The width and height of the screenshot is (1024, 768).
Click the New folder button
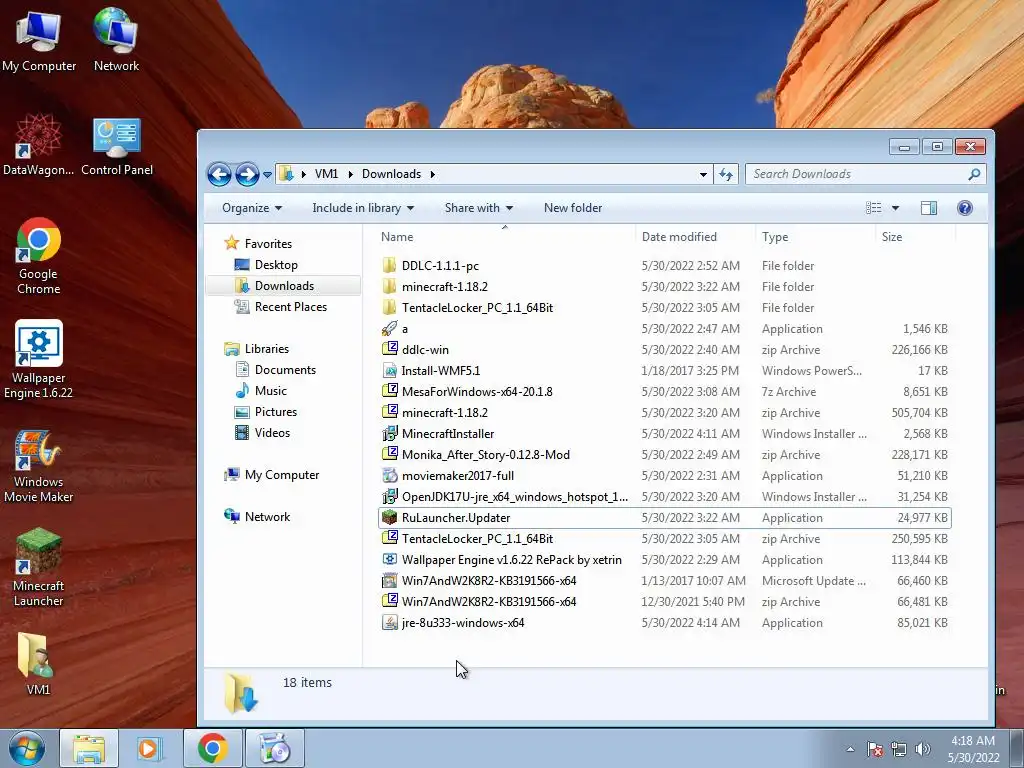(573, 208)
